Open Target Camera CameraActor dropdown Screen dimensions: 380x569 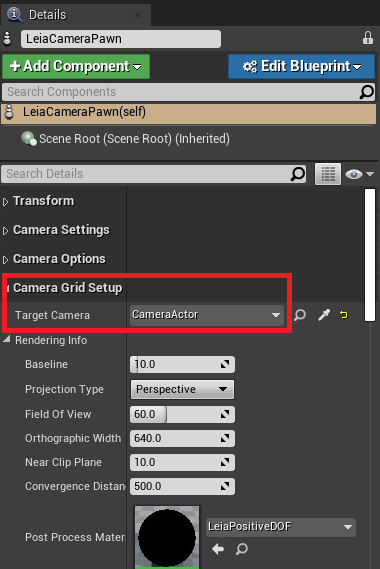click(207, 315)
